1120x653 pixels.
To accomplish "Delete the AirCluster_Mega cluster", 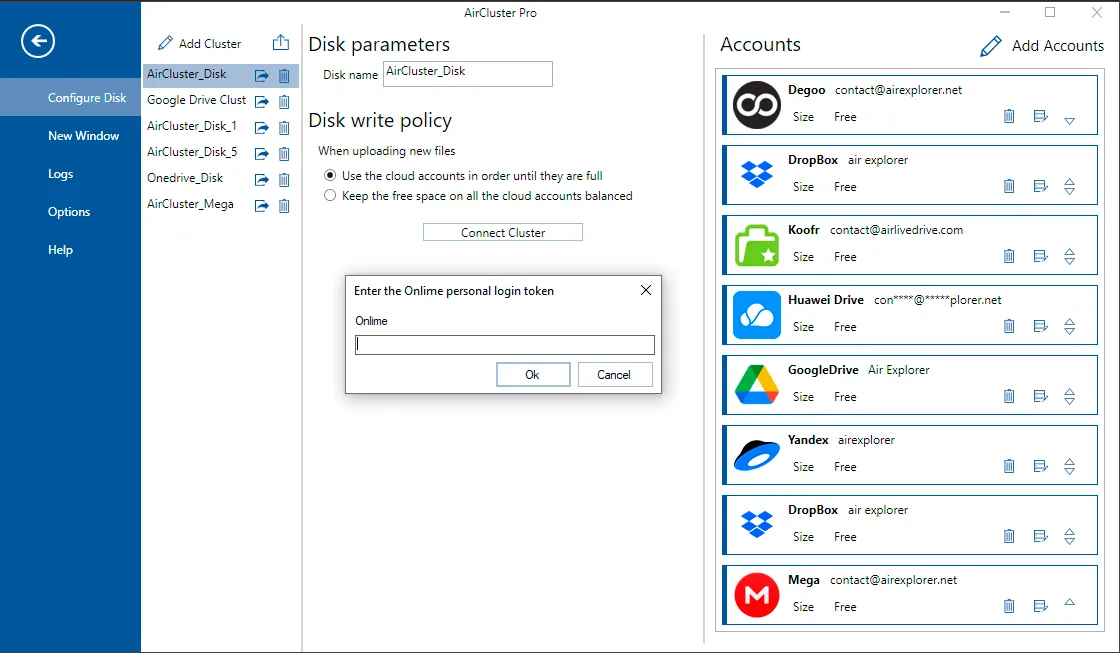I will point(284,206).
